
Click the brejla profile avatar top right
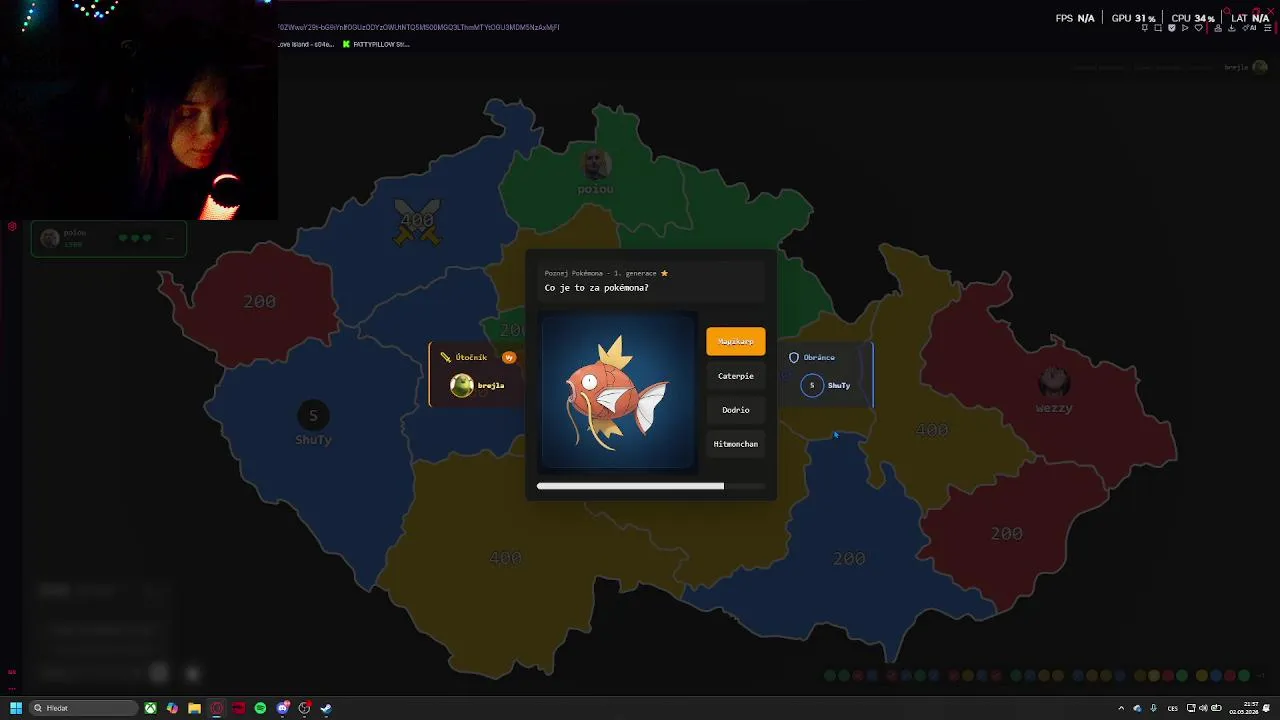tap(1260, 67)
